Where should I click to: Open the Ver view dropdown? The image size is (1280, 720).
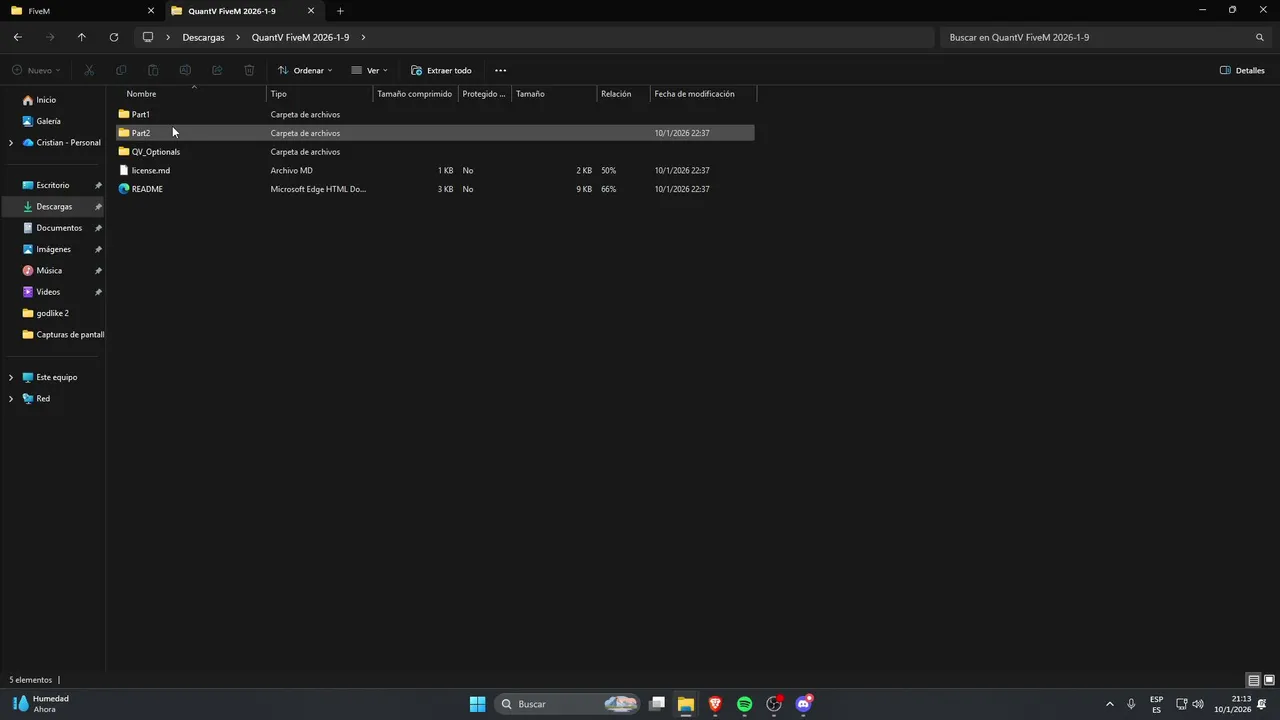click(x=369, y=70)
